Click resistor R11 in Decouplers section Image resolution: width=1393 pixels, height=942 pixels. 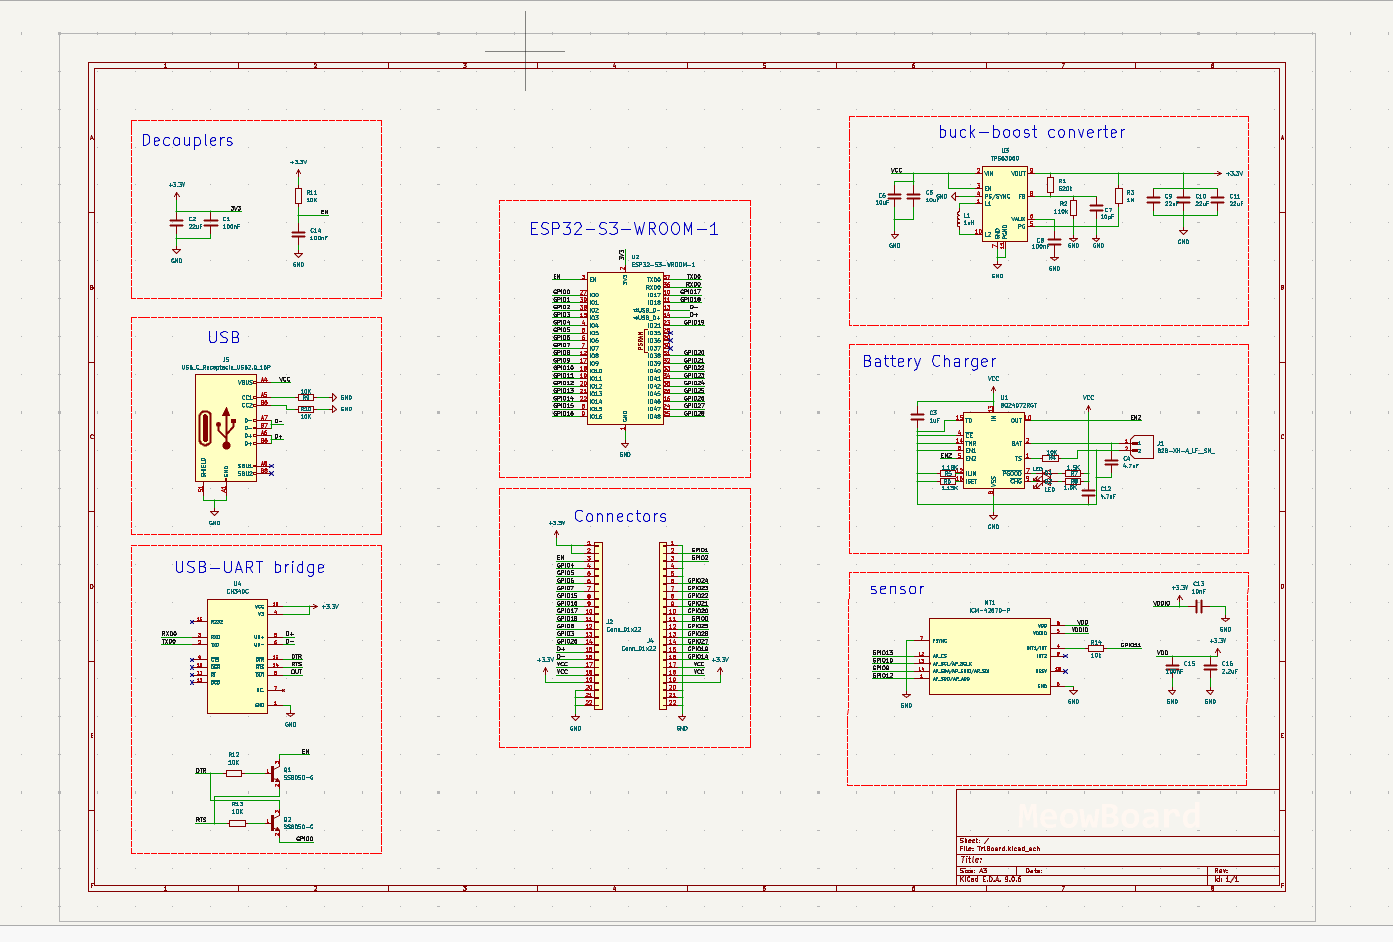pyautogui.click(x=298, y=196)
